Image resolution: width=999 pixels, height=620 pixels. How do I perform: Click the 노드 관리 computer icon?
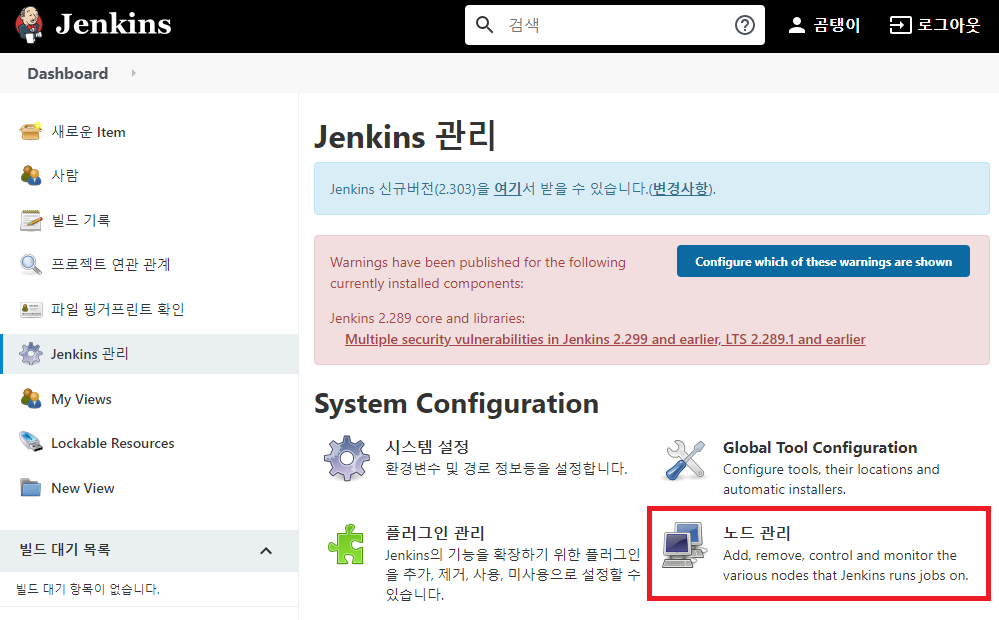[x=684, y=545]
